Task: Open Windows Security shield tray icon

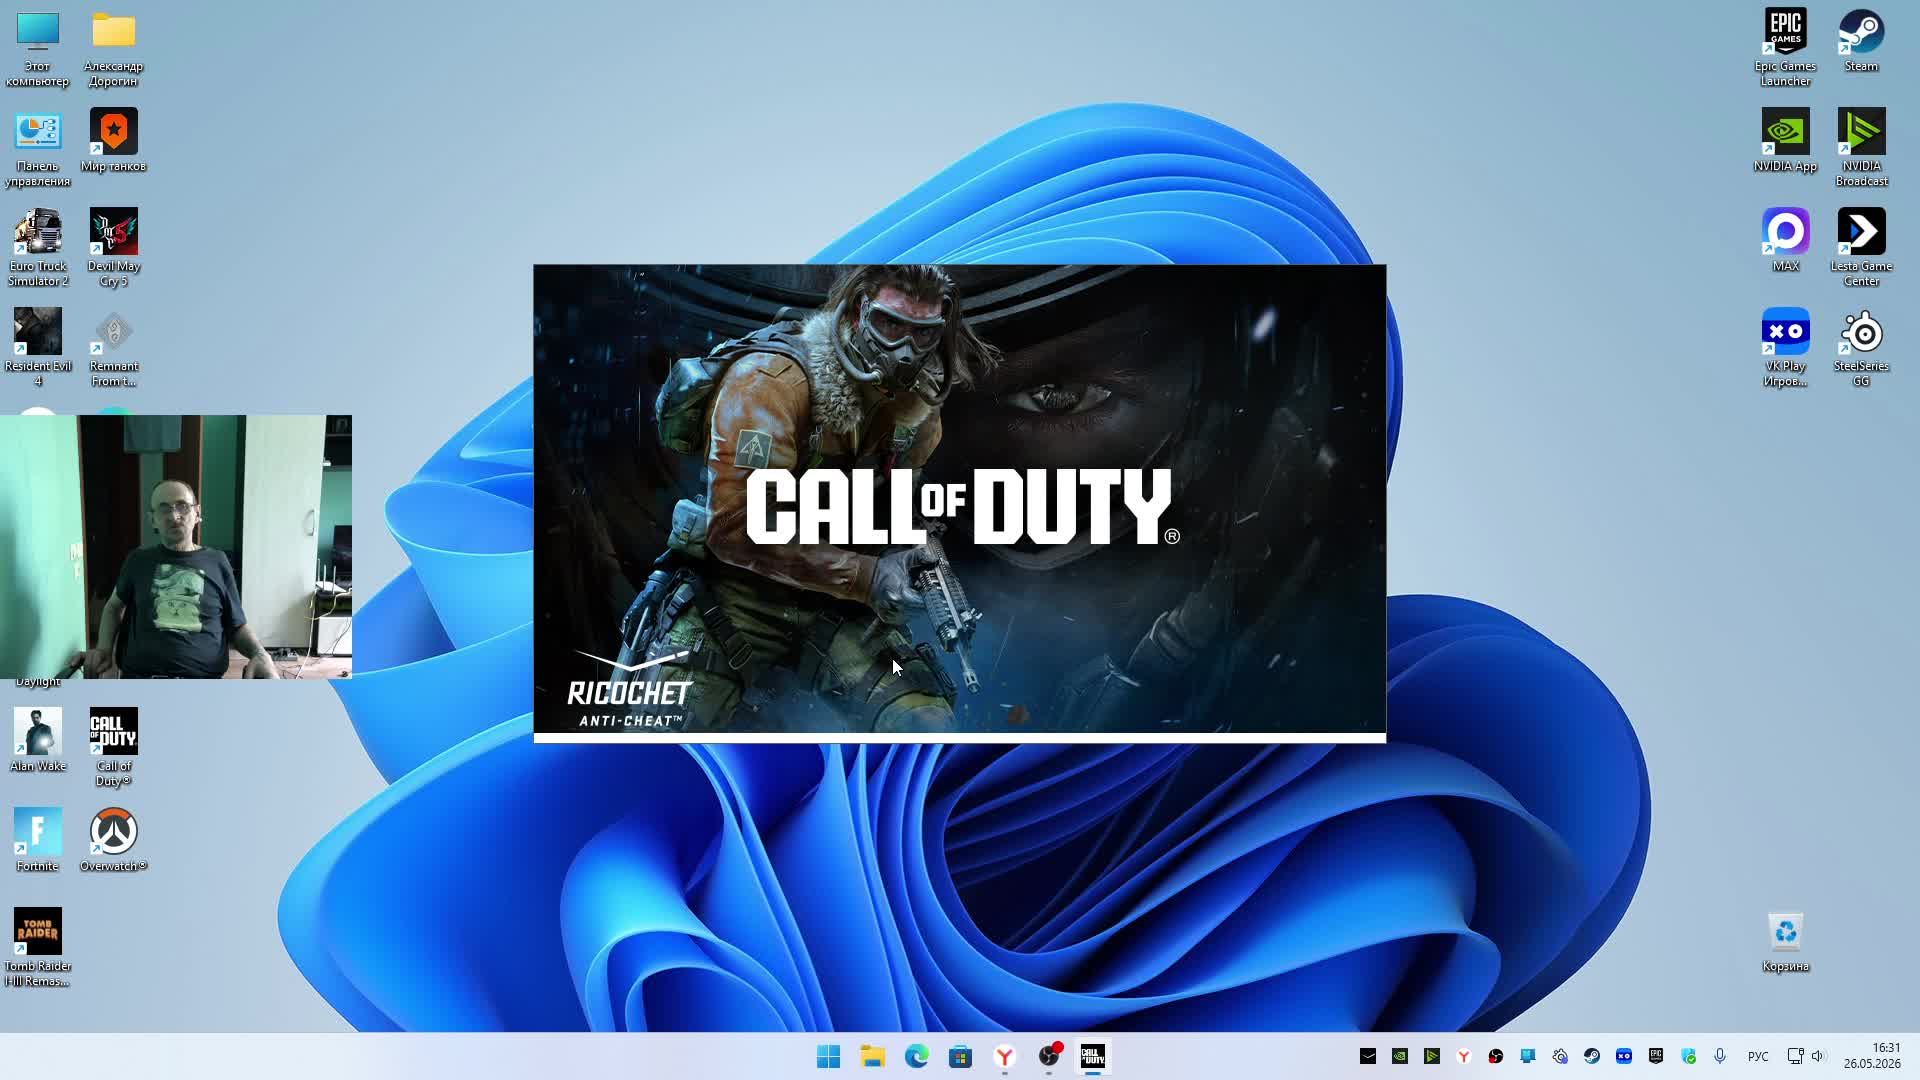Action: point(1688,1056)
